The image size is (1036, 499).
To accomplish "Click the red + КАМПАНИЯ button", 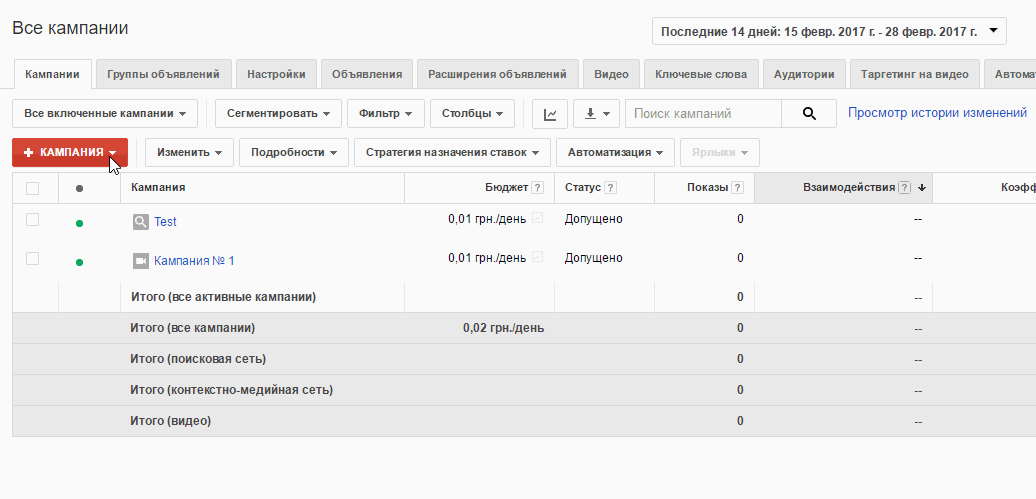I will 69,153.
